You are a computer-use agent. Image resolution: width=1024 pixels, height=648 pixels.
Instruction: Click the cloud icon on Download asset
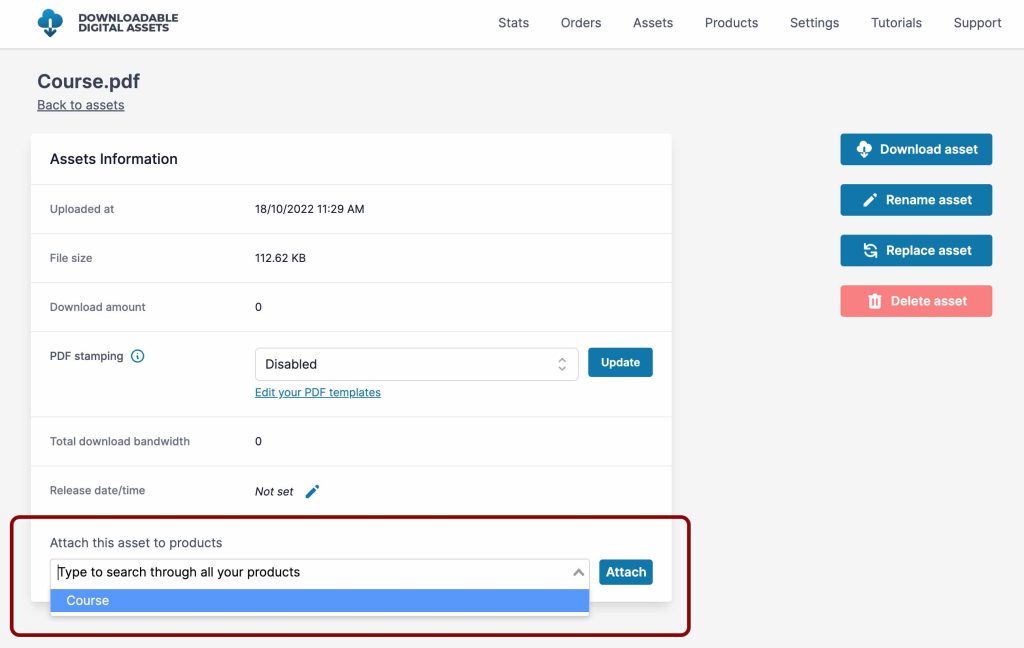[863, 149]
